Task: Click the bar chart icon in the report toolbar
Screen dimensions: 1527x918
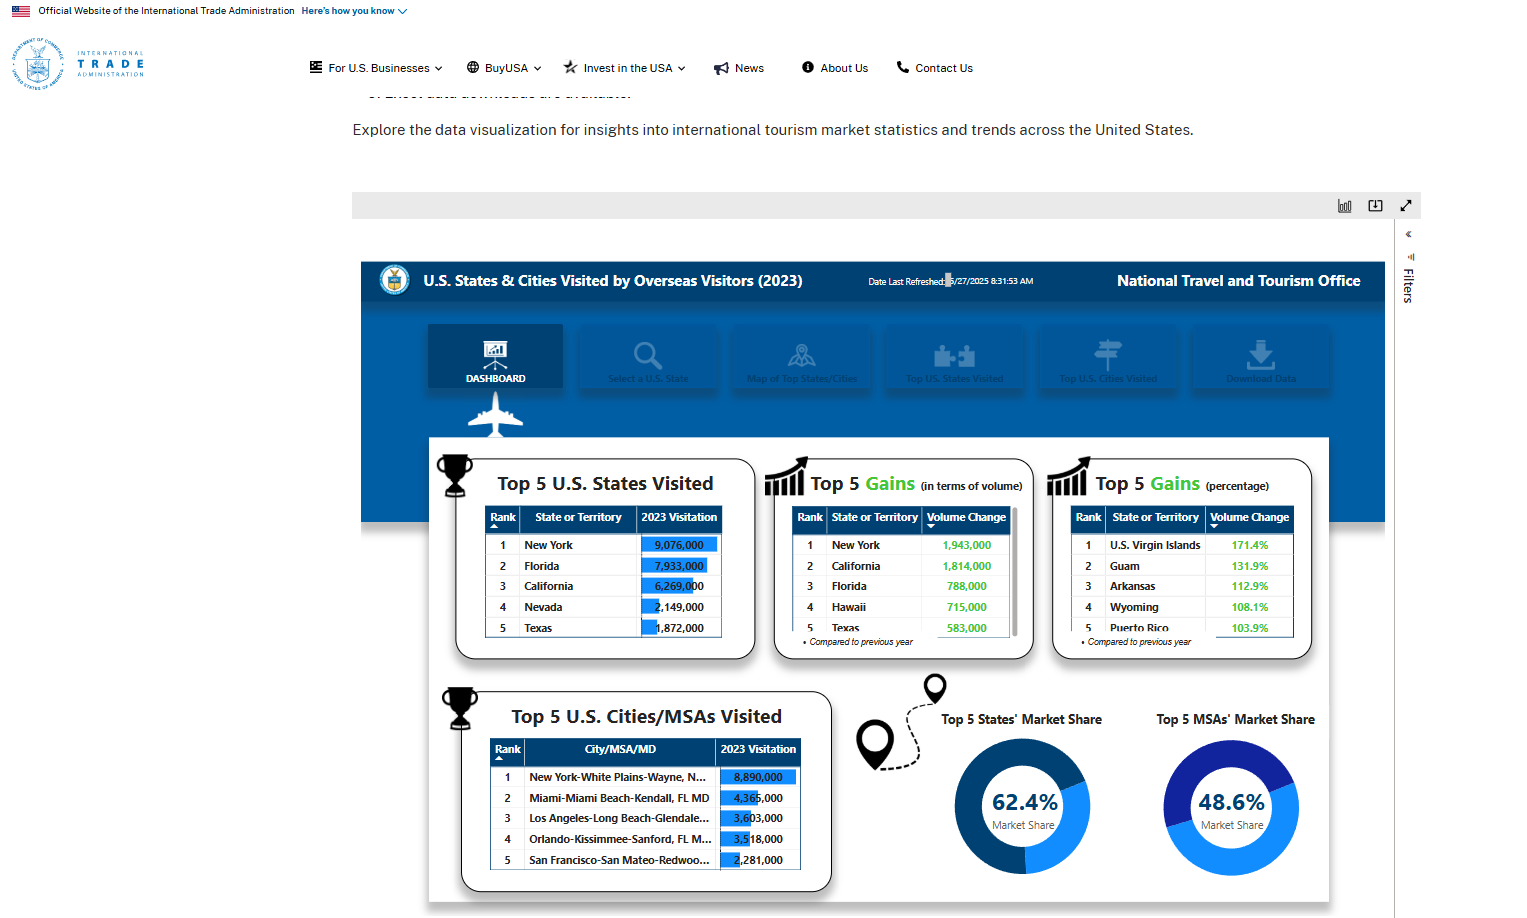Action: (x=1344, y=206)
